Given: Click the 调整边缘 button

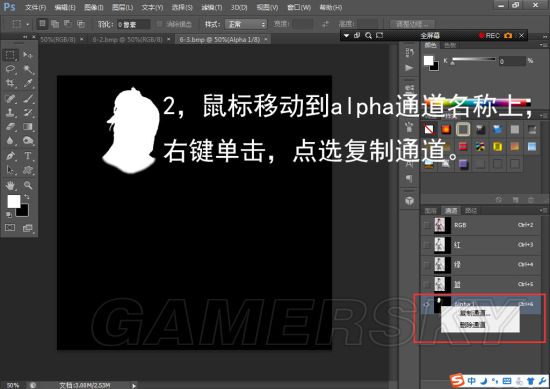Looking at the screenshot, I should pyautogui.click(x=412, y=24).
